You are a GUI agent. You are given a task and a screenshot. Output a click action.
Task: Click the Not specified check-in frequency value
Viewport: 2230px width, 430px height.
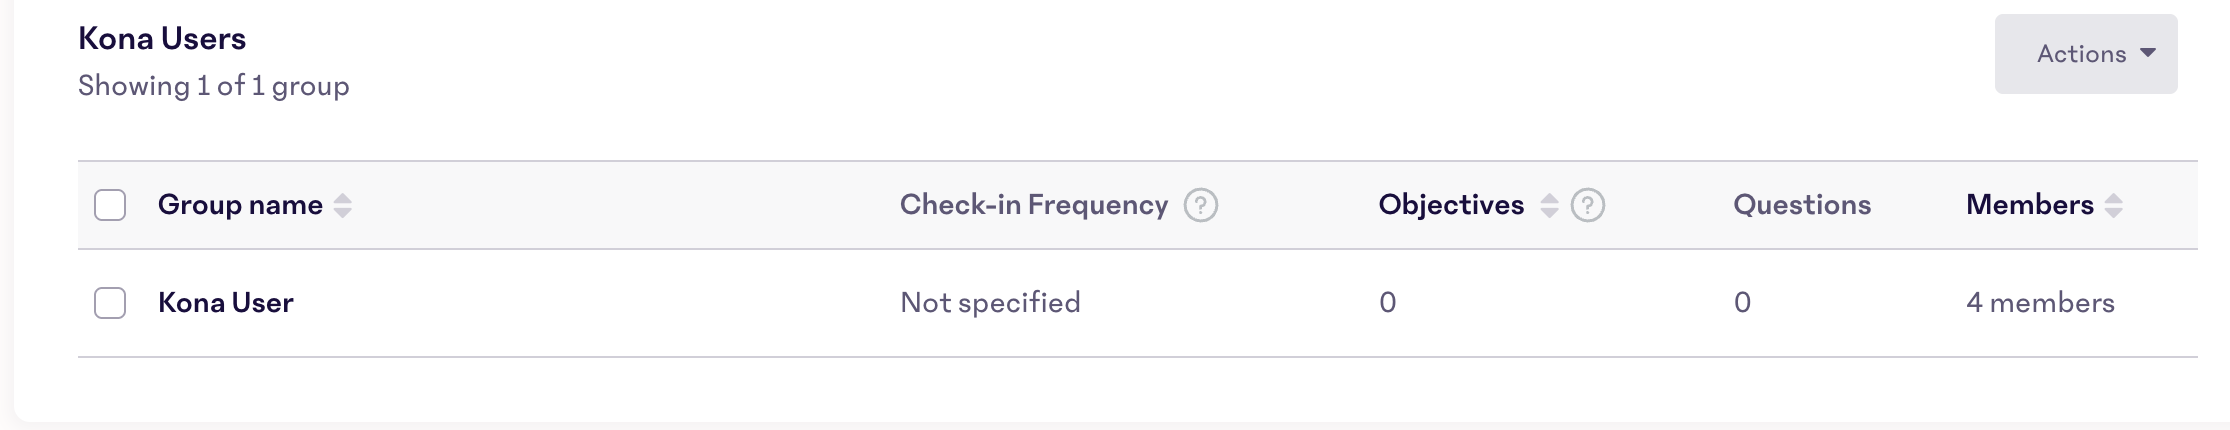[x=990, y=303]
